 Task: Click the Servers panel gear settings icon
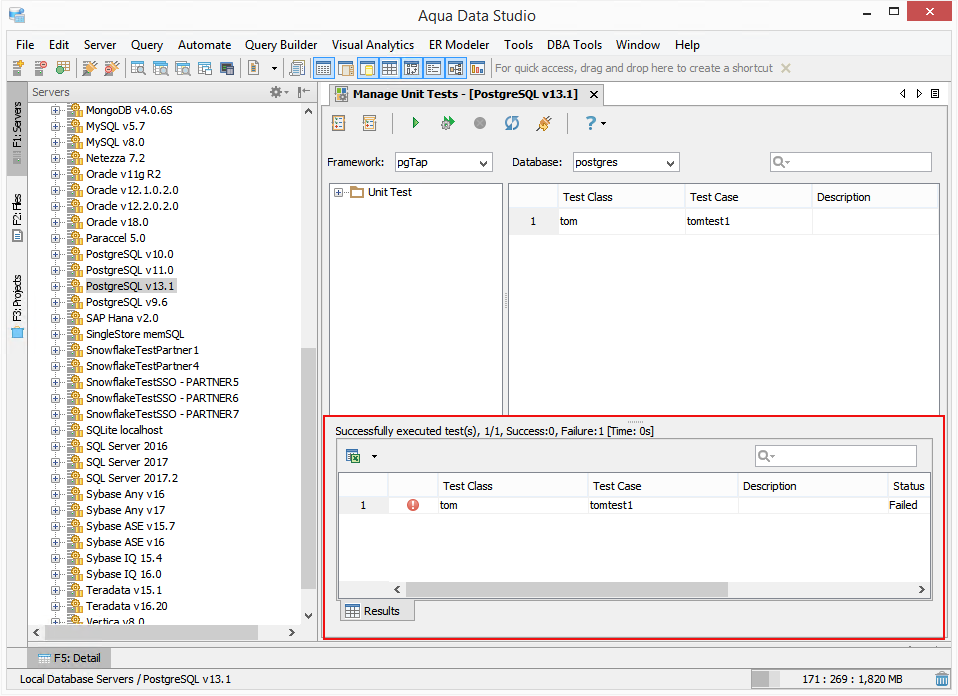(x=276, y=92)
